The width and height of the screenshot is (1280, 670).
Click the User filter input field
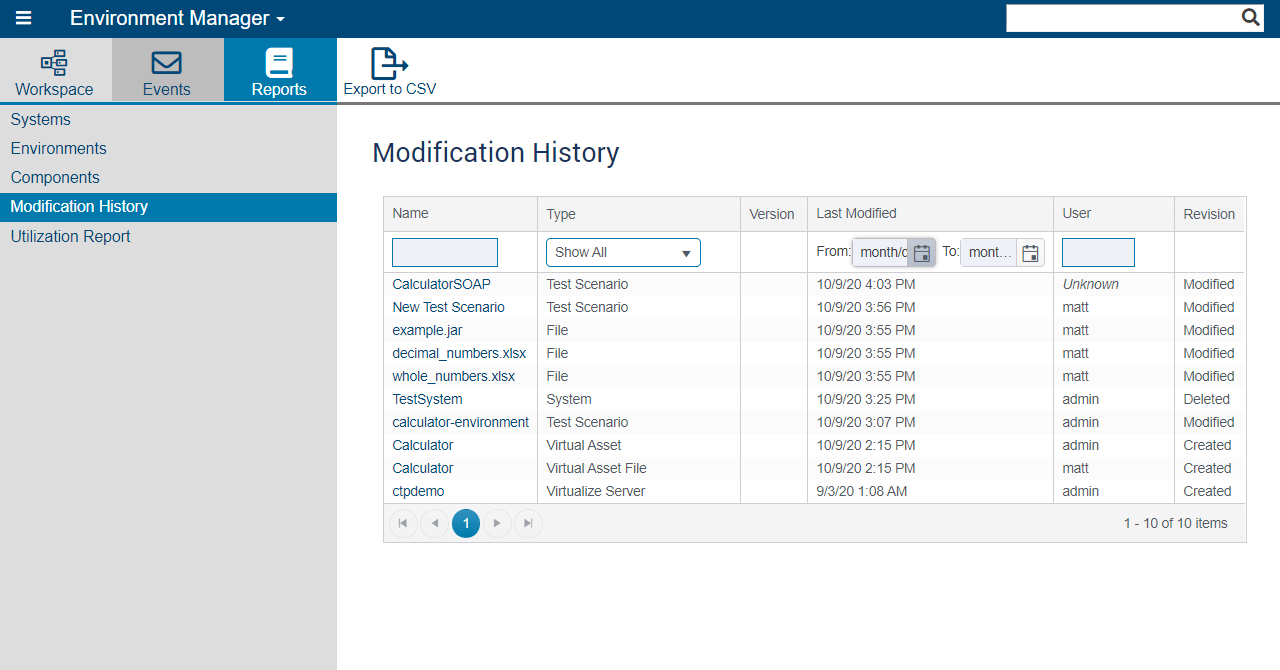click(1098, 252)
